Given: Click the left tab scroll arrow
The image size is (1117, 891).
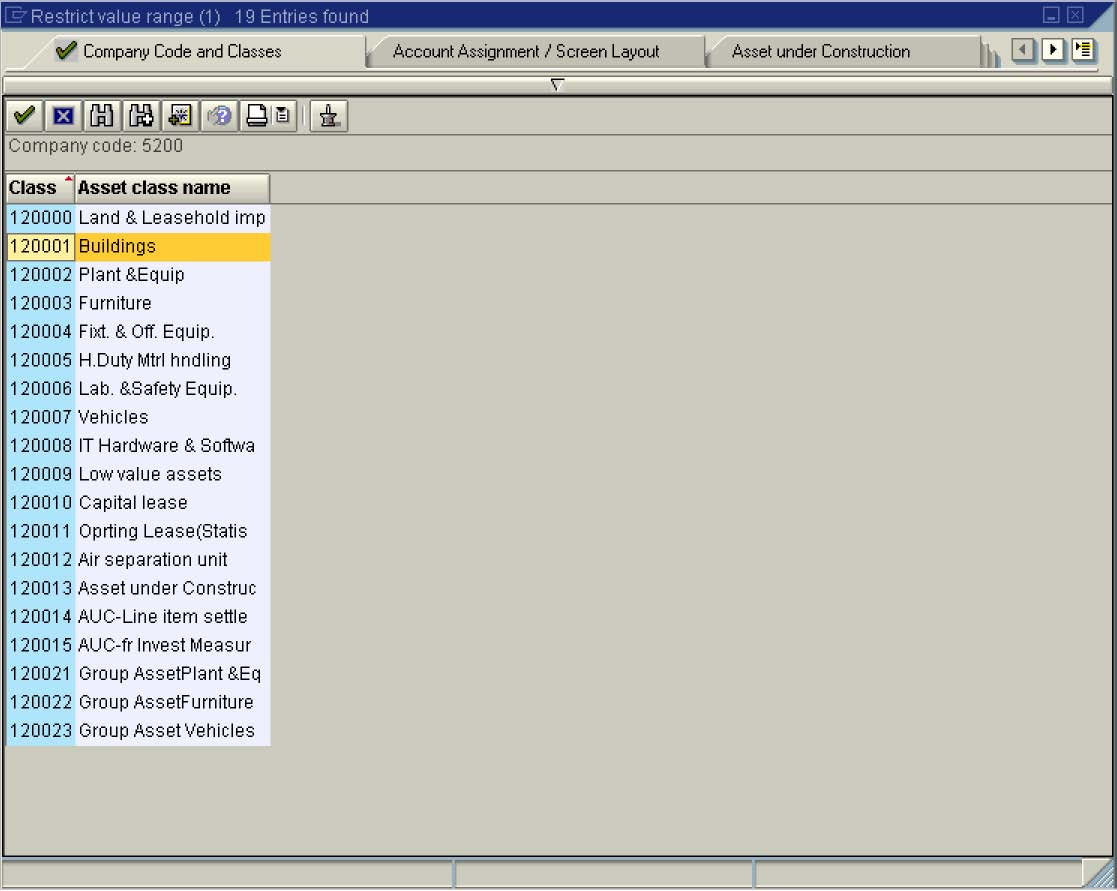Looking at the screenshot, I should [1024, 49].
